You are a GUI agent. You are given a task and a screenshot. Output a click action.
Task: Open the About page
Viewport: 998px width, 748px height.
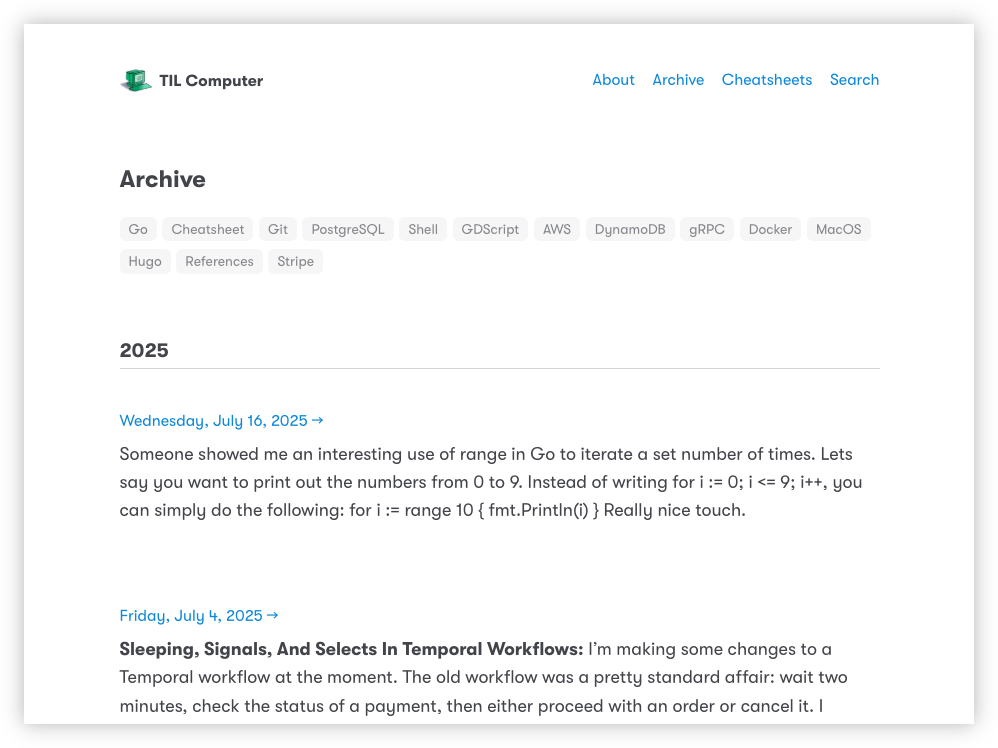click(x=613, y=80)
